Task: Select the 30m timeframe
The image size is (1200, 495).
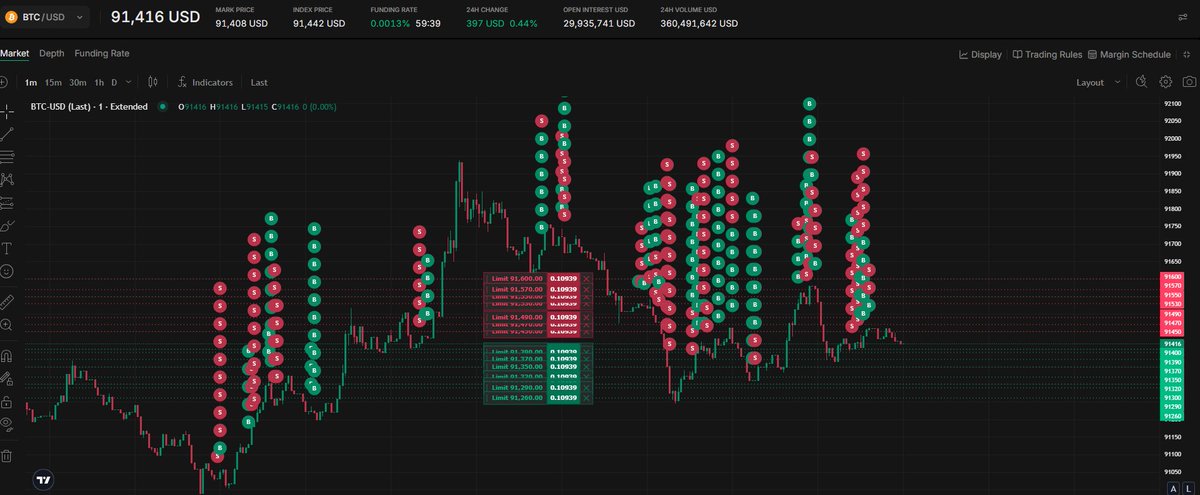Action: [x=78, y=82]
